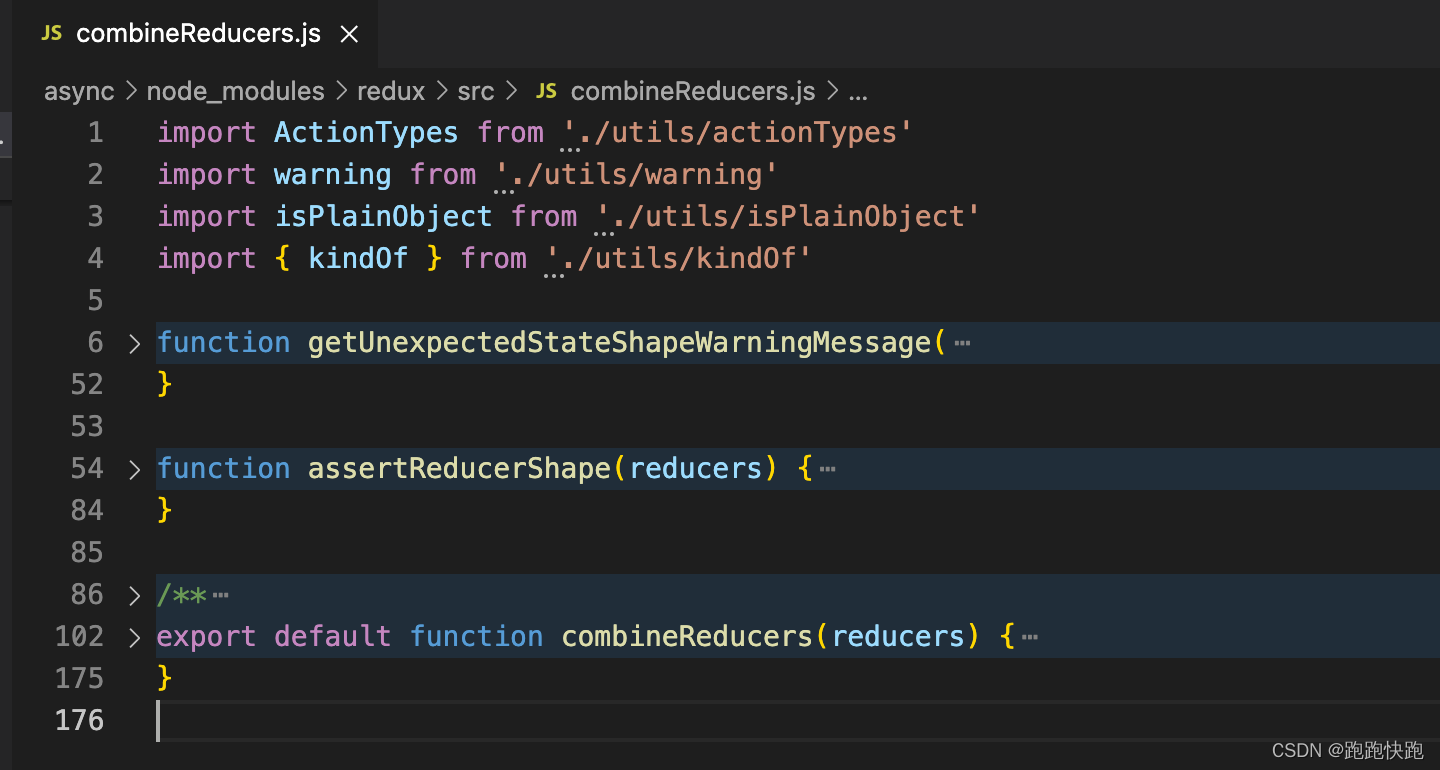
Task: Expand the assertReducerShape function using its chevron
Action: pyautogui.click(x=134, y=467)
